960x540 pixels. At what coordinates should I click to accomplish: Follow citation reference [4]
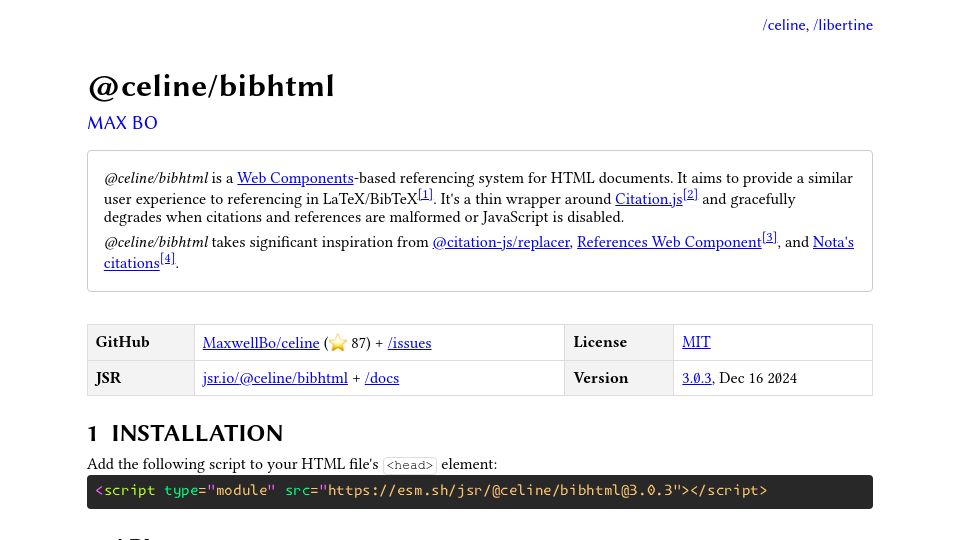pos(167,258)
